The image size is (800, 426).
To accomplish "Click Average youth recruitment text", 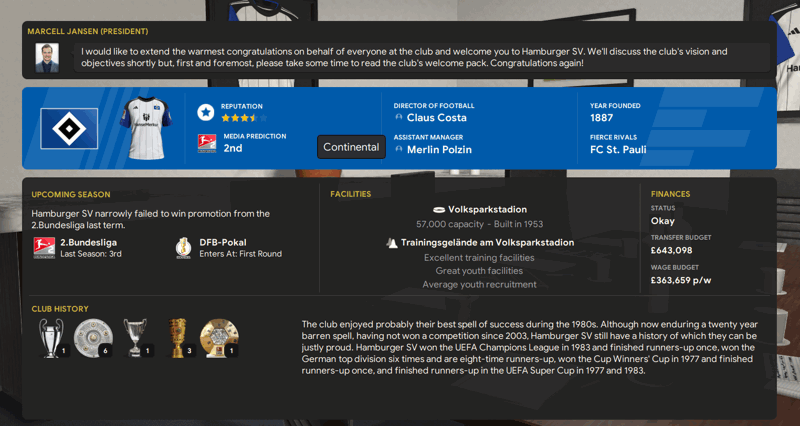I will pyautogui.click(x=479, y=285).
